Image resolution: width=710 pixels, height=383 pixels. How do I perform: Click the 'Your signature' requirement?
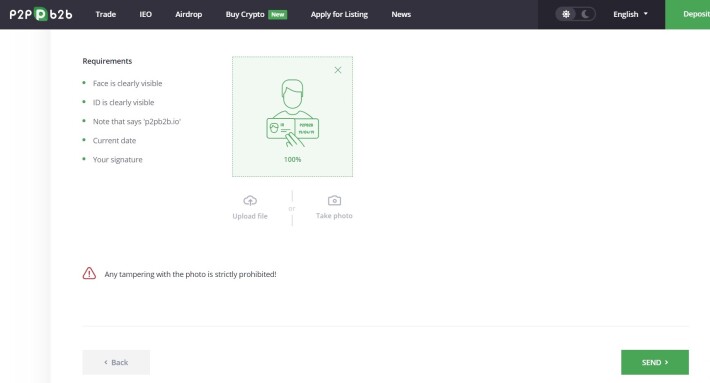coord(117,159)
